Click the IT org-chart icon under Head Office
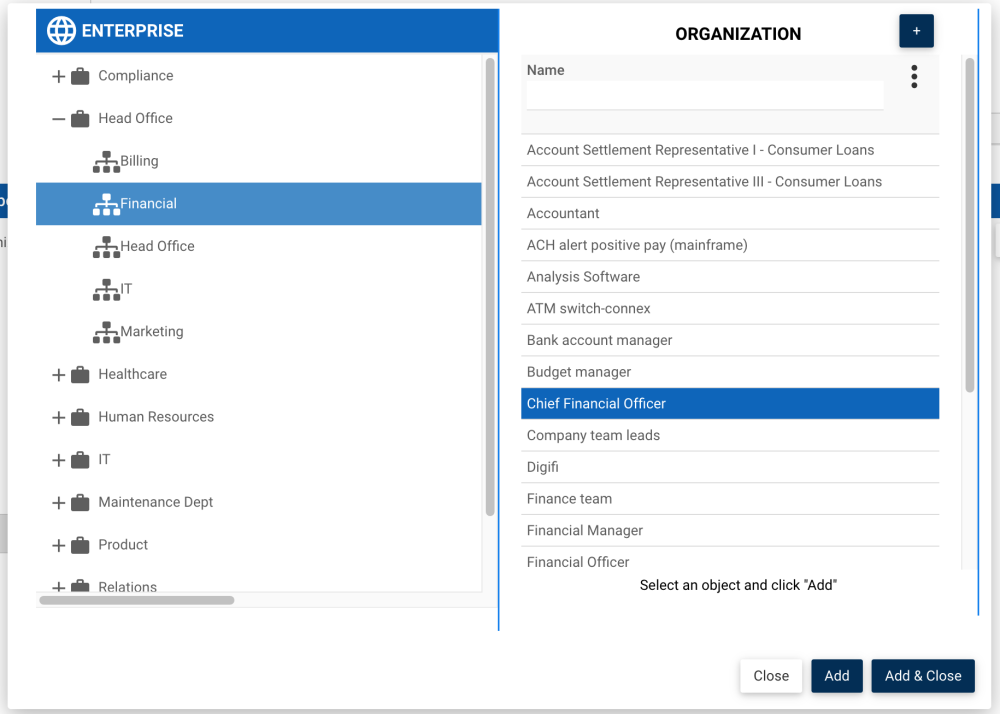 (x=106, y=290)
